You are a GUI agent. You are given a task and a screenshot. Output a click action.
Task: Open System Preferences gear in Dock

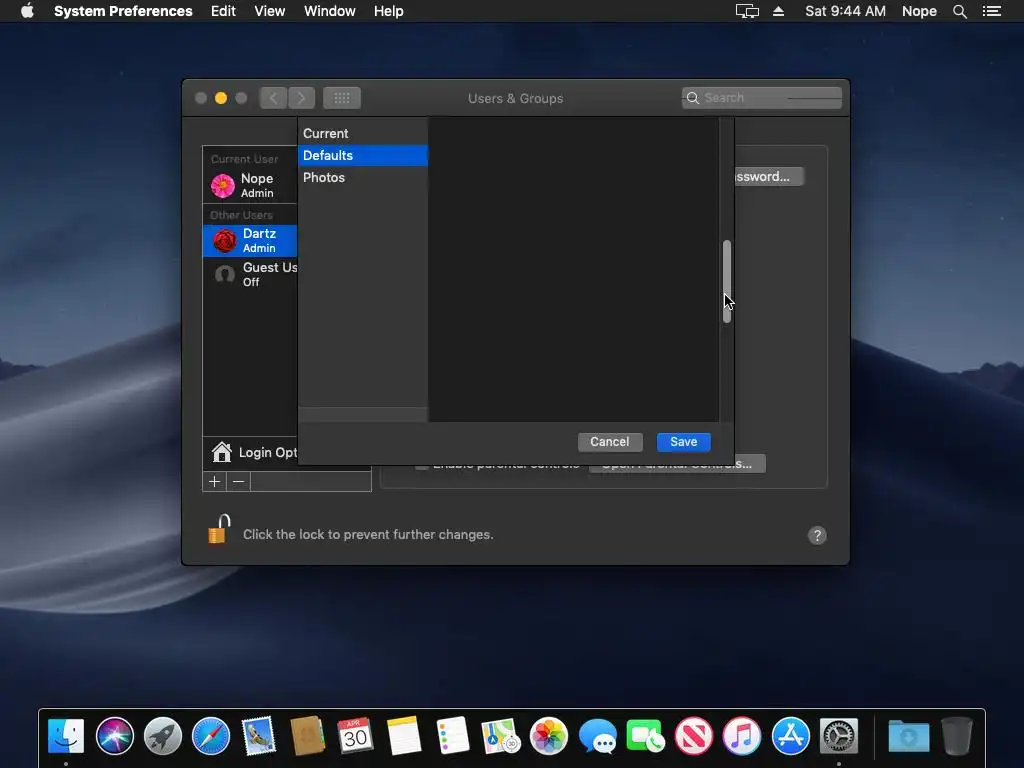coord(839,736)
